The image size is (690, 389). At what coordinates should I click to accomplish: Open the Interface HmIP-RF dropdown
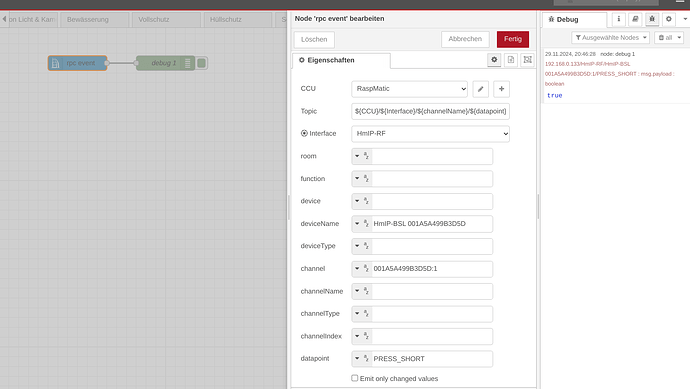[x=430, y=134]
